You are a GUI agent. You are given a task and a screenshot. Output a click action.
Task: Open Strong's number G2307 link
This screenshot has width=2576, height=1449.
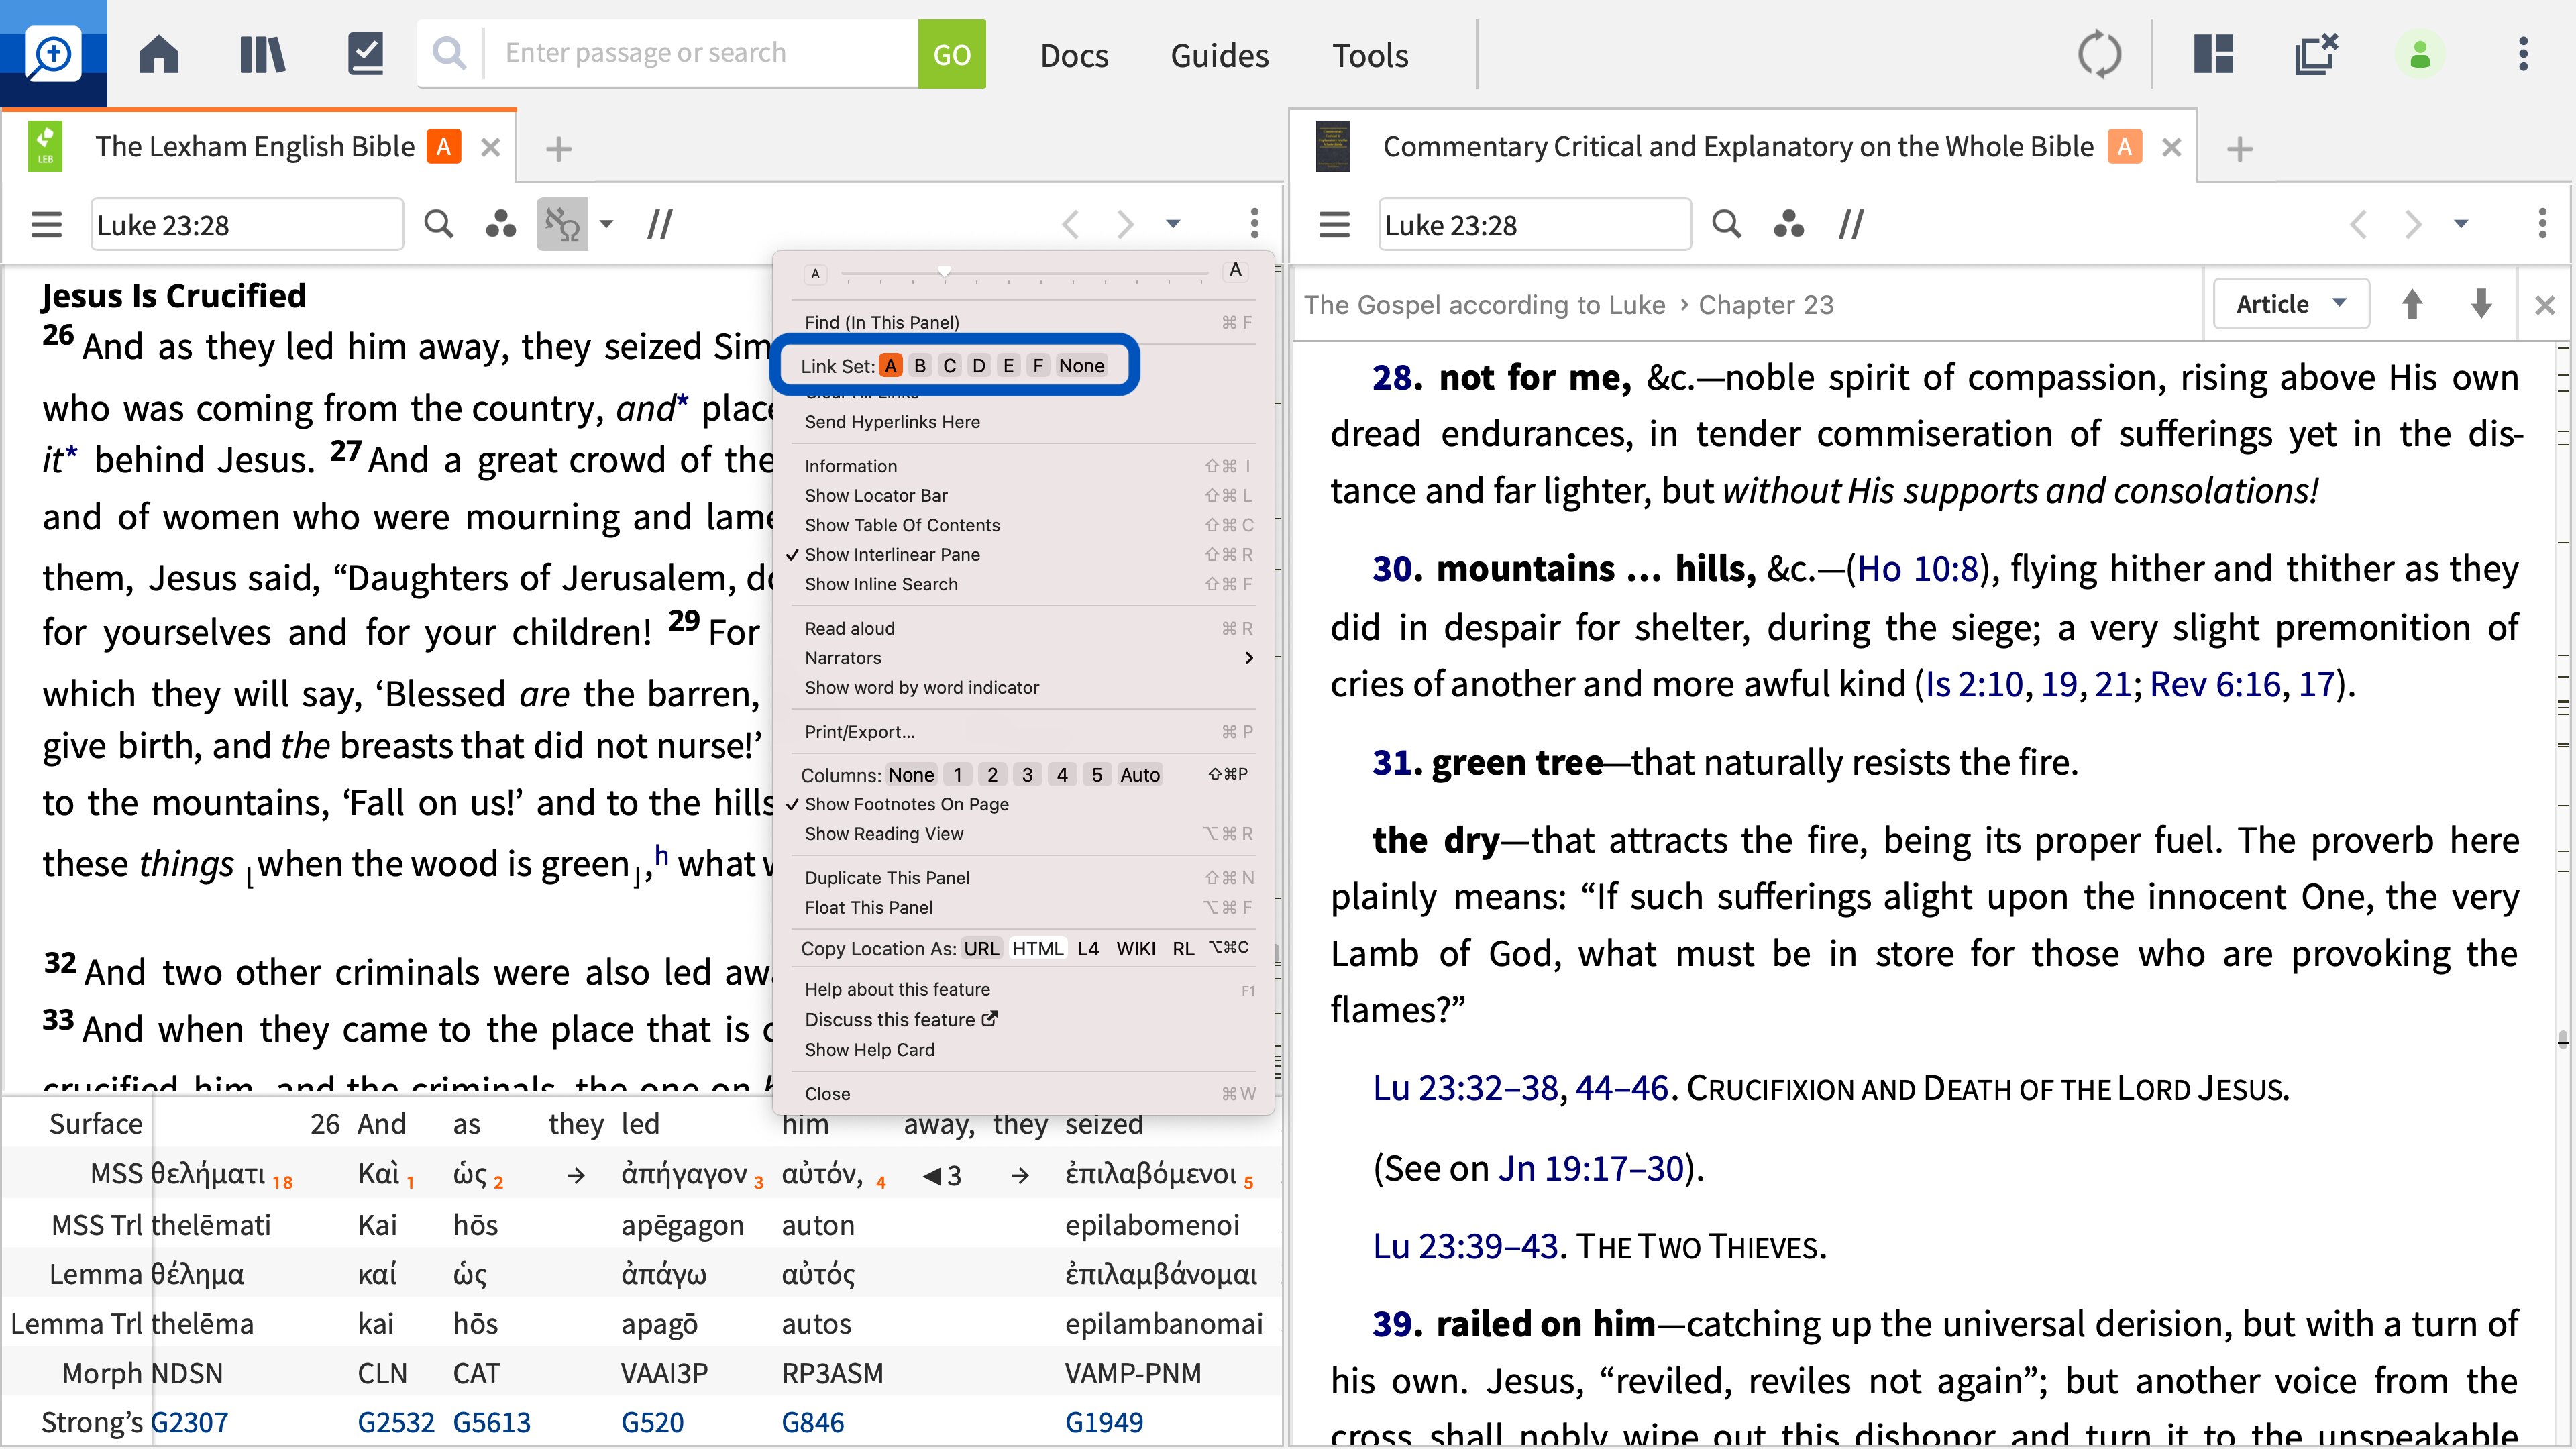(x=189, y=1422)
